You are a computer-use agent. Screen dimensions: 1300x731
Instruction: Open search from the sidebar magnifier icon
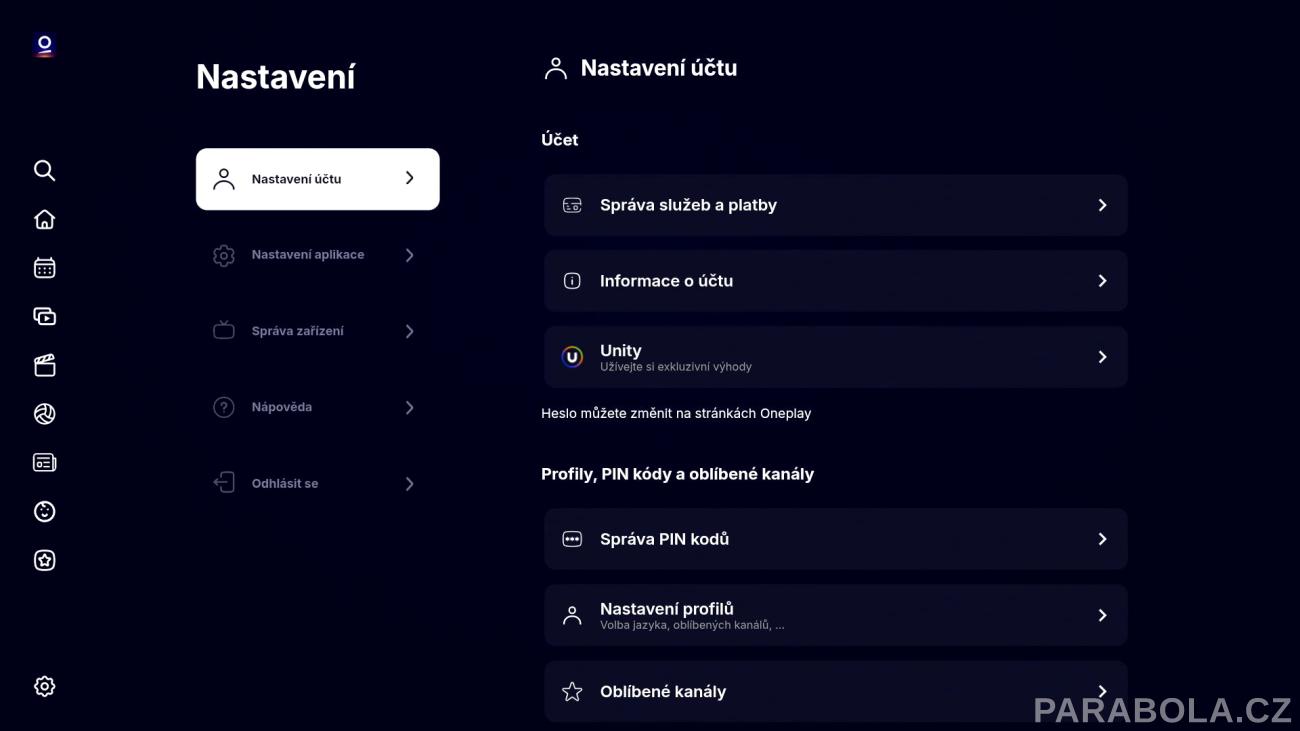click(44, 170)
